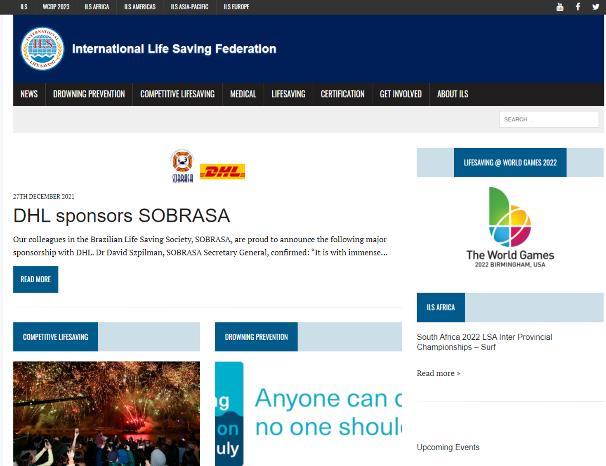Viewport: 606px width, 466px height.
Task: Click the Read More button
Action: [36, 279]
